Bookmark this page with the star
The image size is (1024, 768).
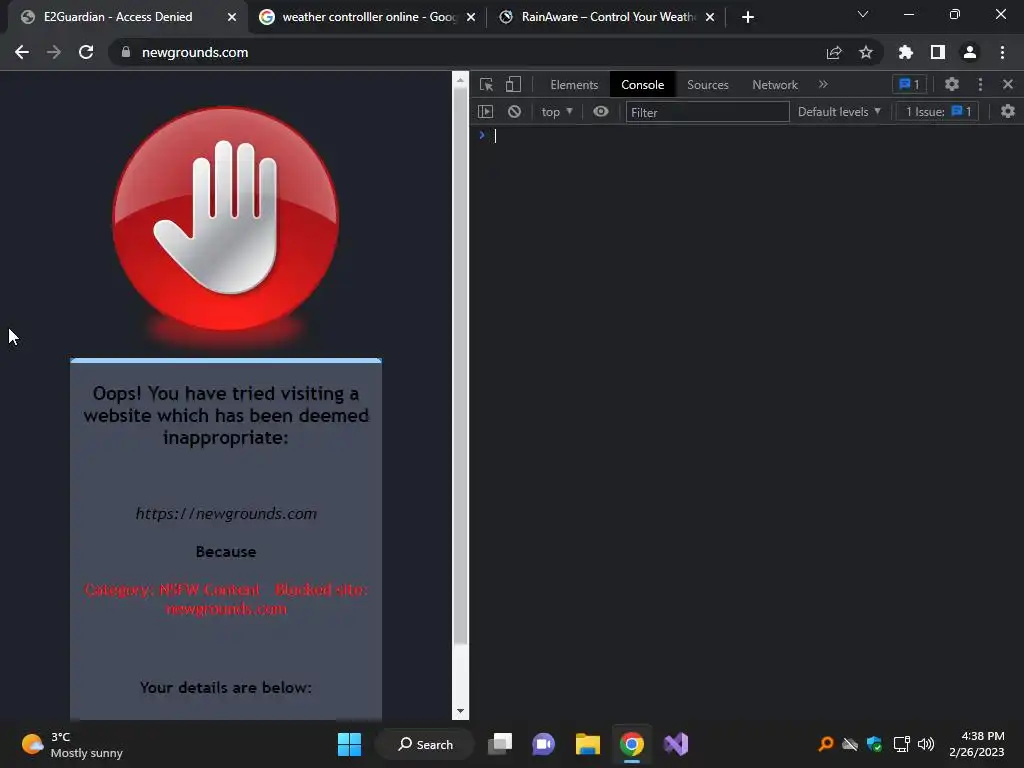(866, 52)
